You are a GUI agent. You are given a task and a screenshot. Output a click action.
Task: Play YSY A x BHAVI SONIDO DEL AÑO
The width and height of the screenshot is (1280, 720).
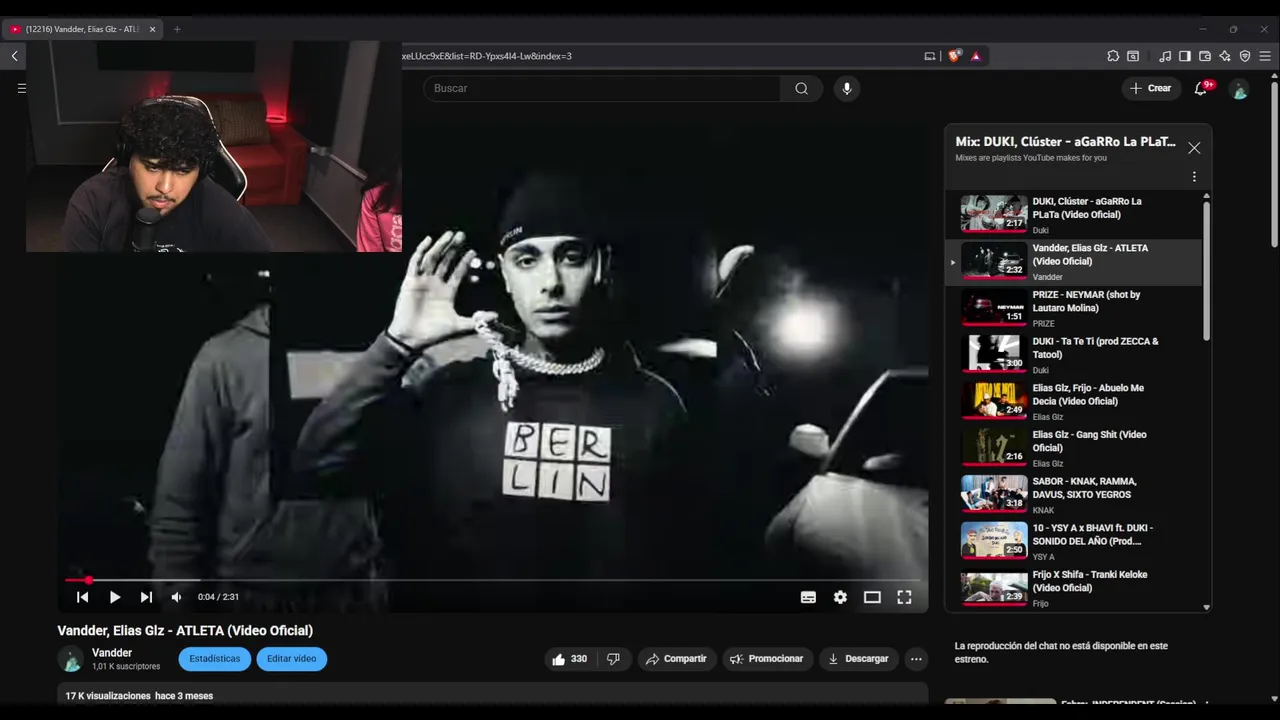(1074, 541)
